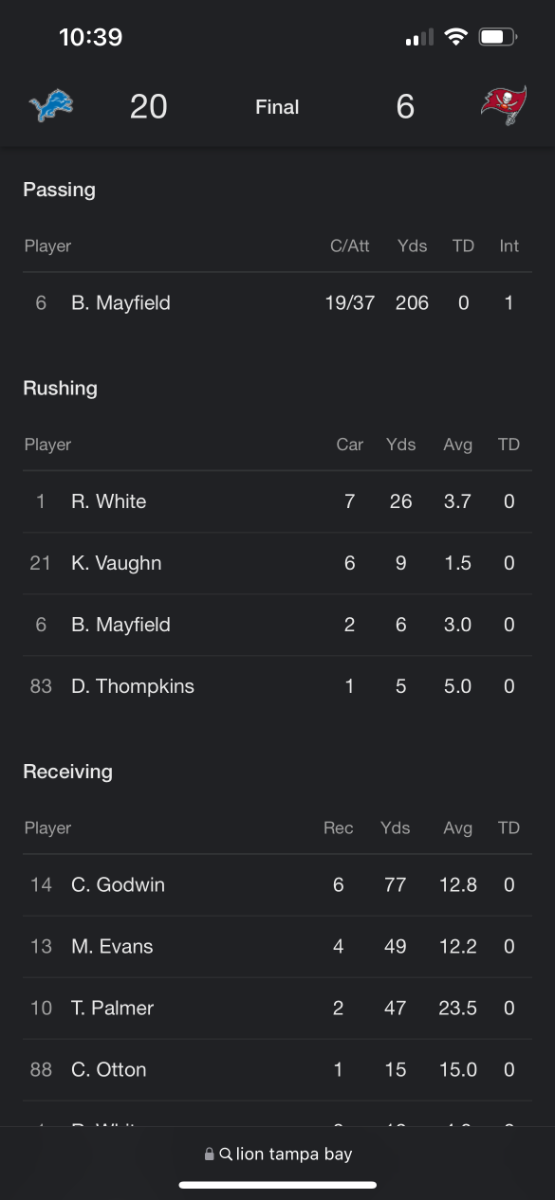The height and width of the screenshot is (1200, 555).
Task: Tap the cellular signal bars icon
Action: click(419, 38)
